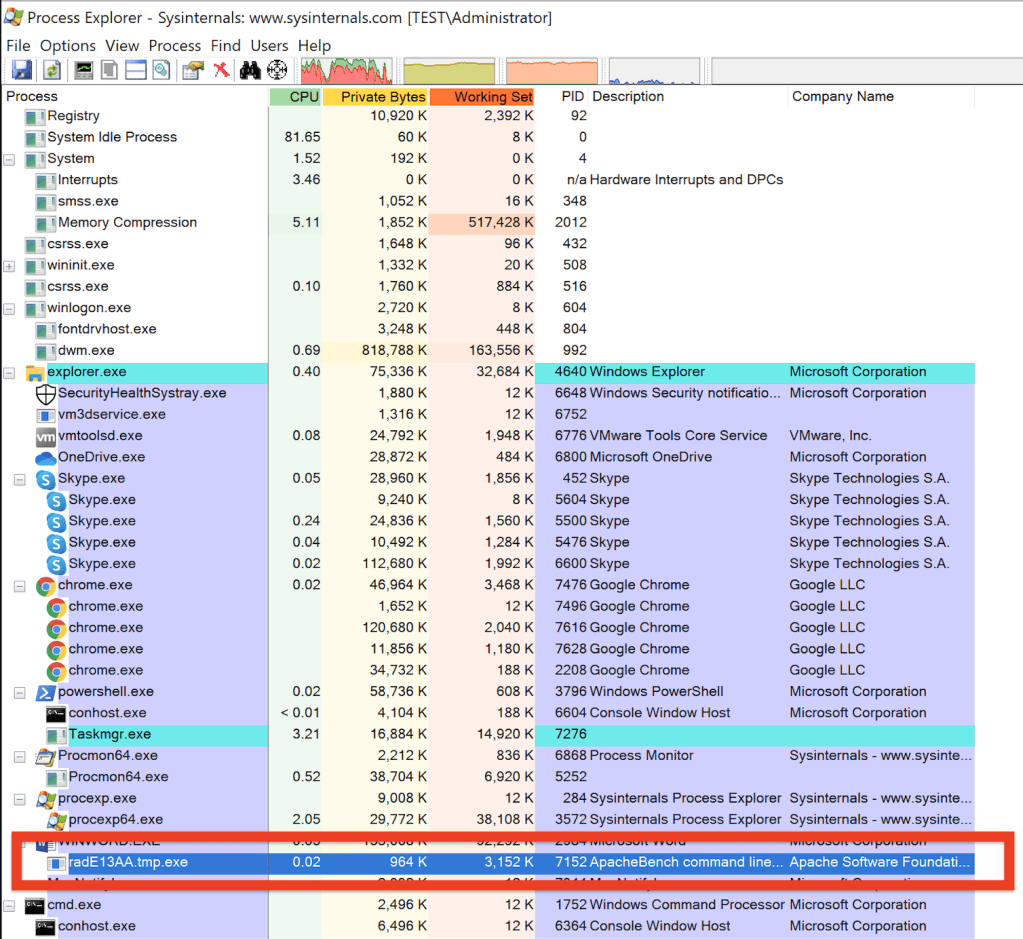Select the Taskmgr.exe process row
1023x939 pixels.
click(x=110, y=734)
